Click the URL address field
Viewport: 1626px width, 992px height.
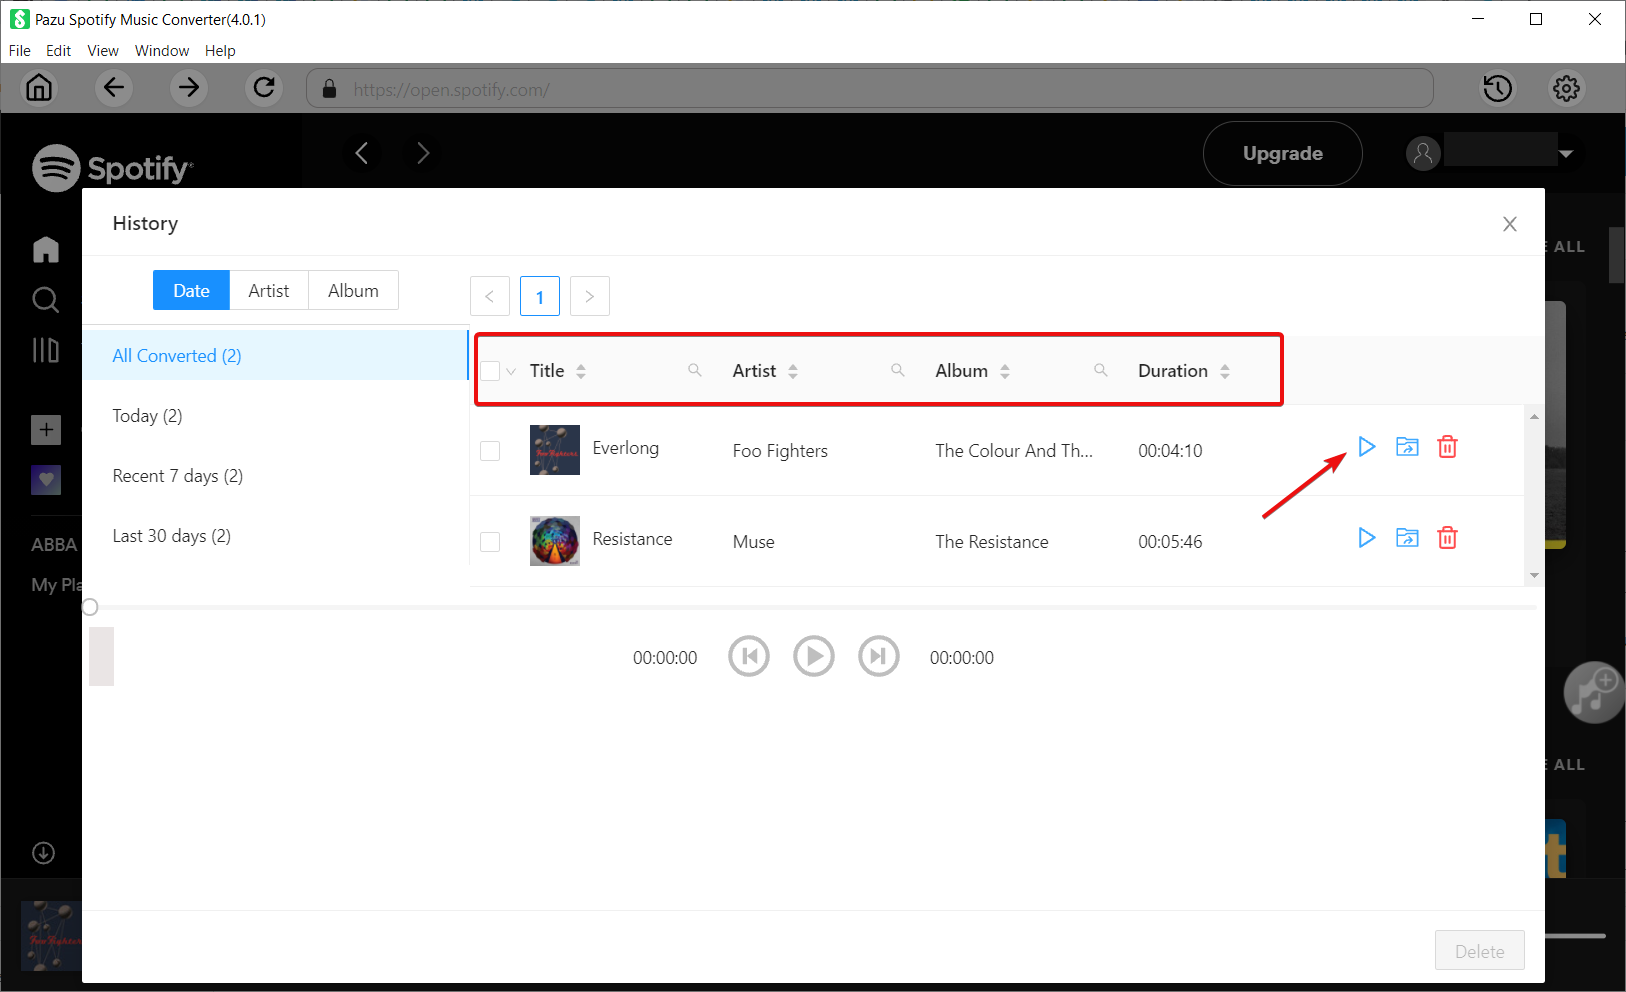[x=870, y=89]
